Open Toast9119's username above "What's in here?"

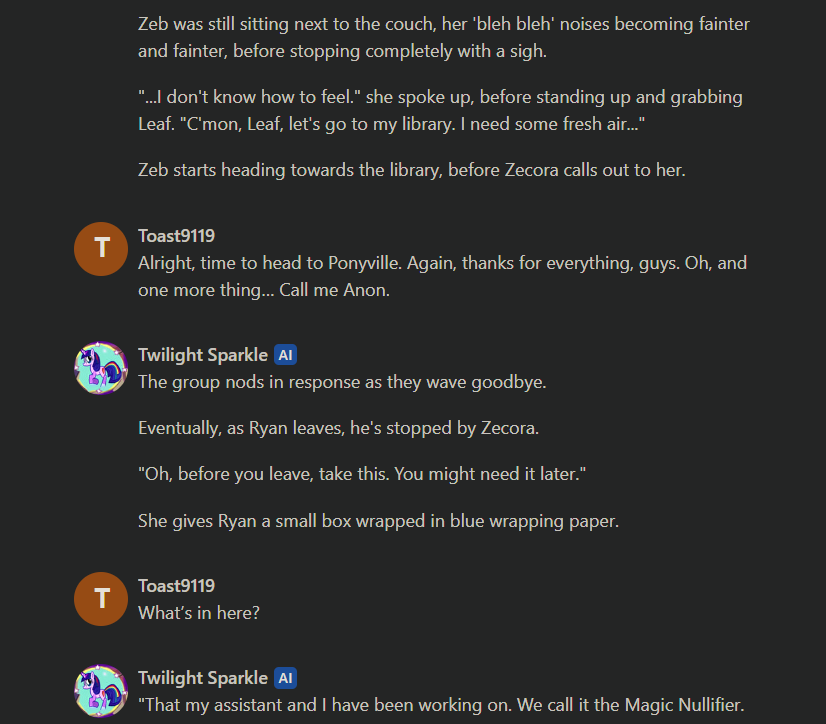click(176, 586)
